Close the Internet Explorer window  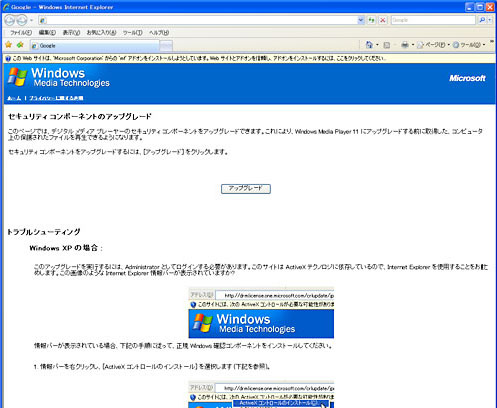(490, 7)
